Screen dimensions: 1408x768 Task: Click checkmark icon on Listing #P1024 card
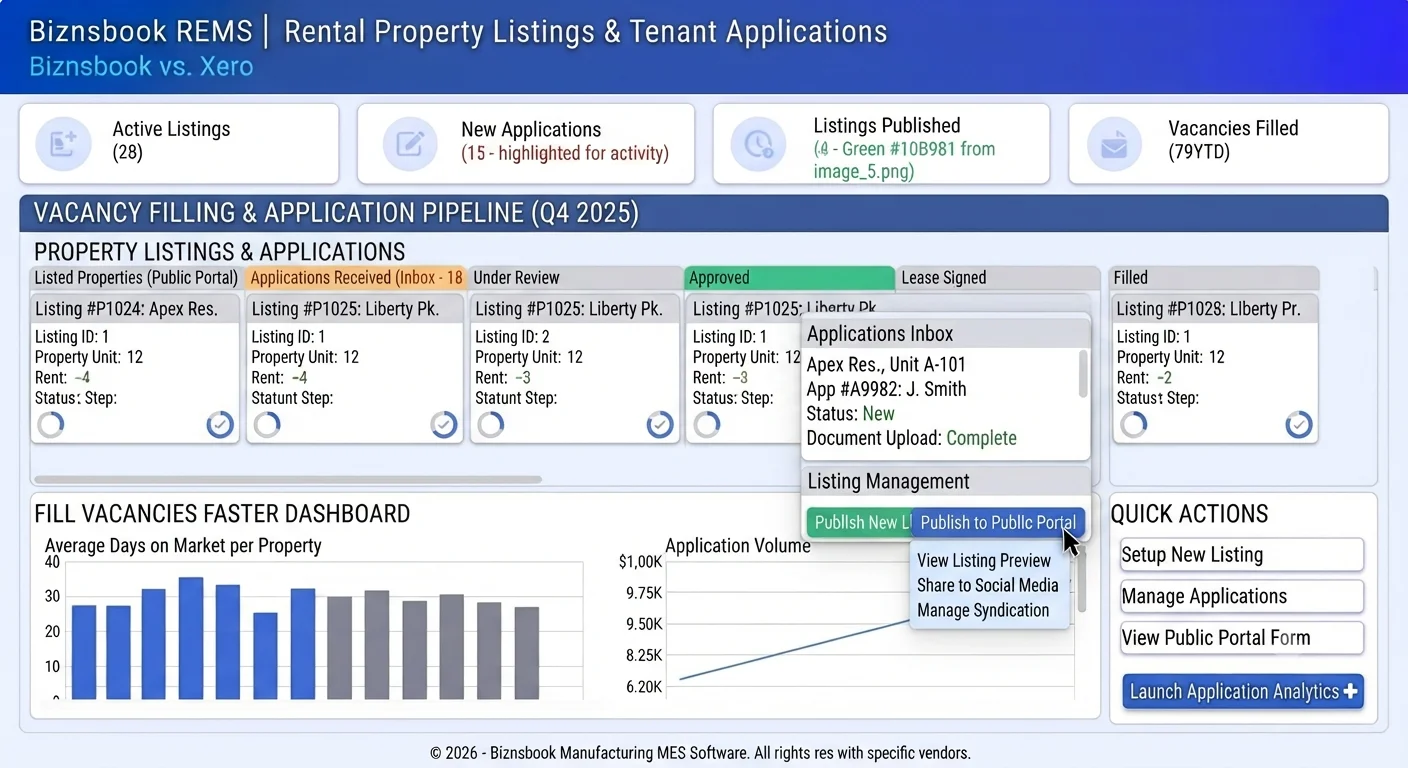pos(220,425)
